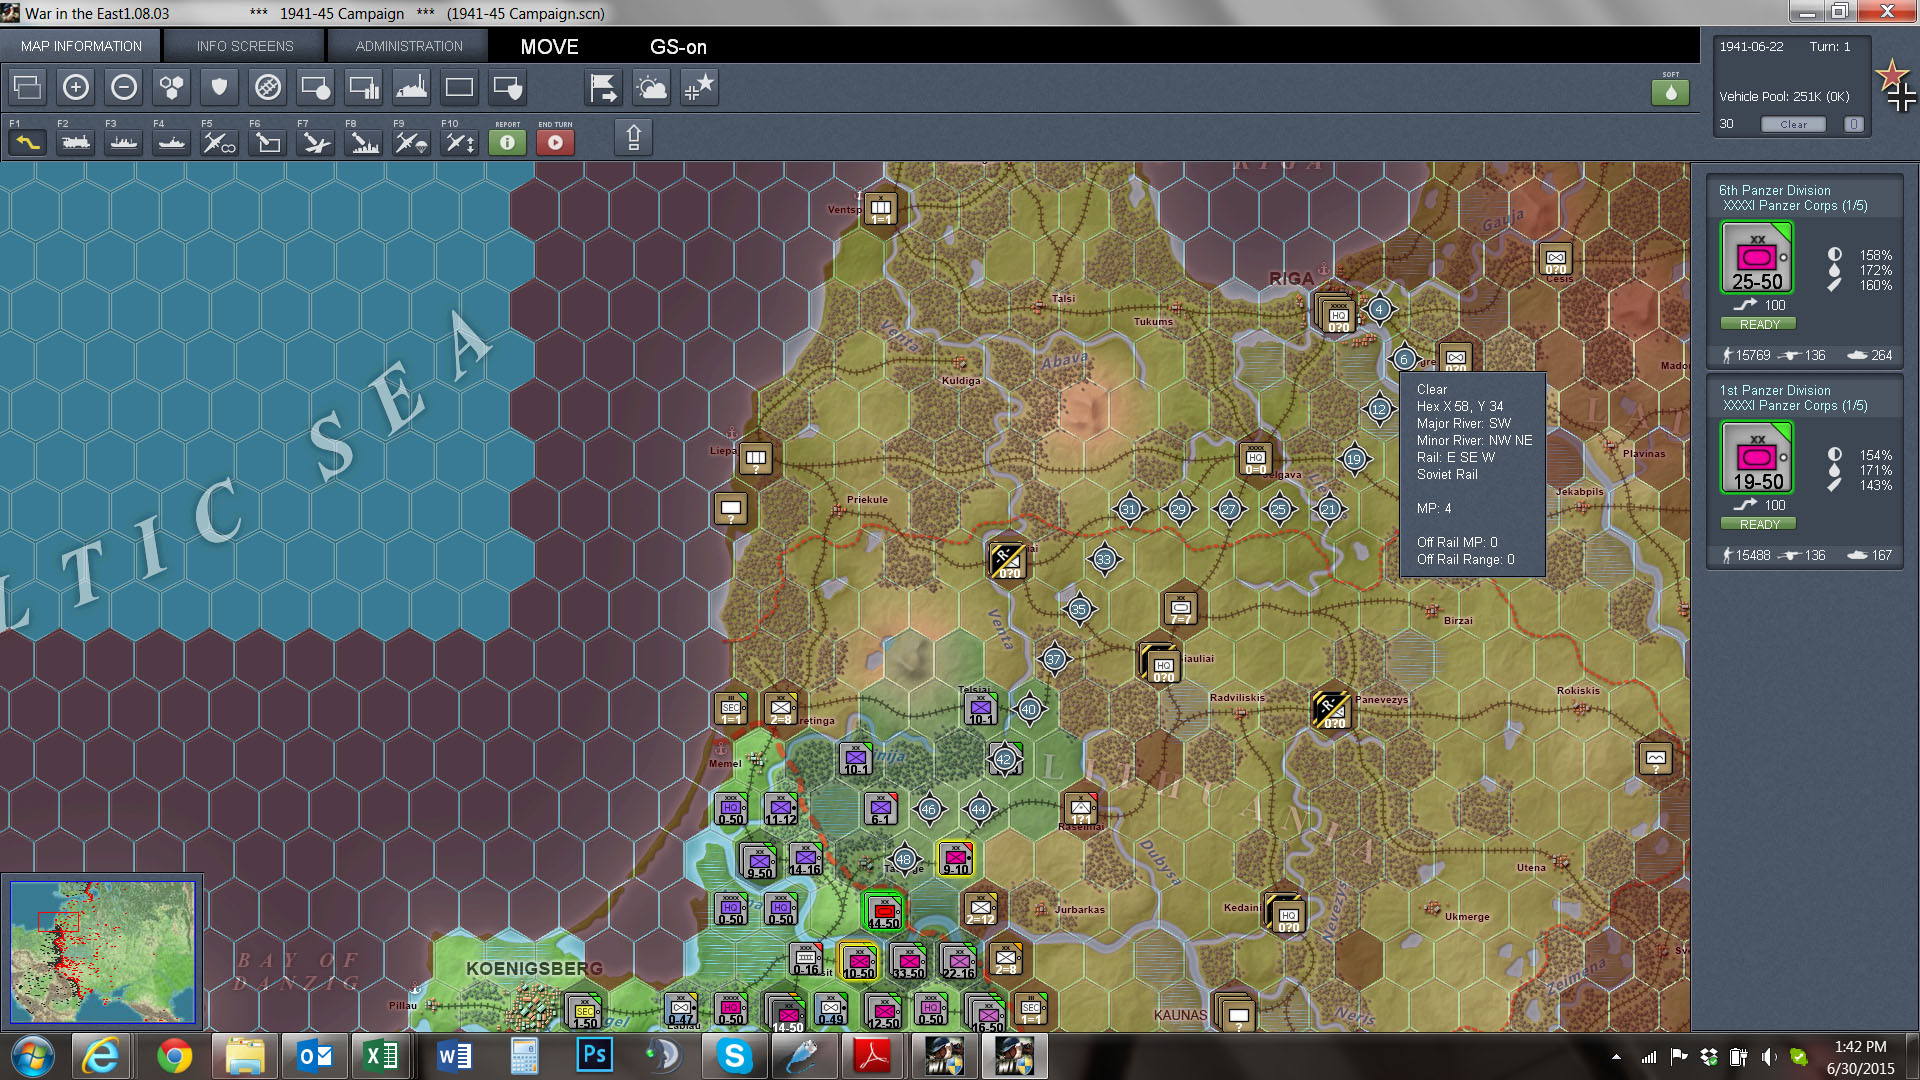This screenshot has width=1920, height=1080.
Task: Click the 1st Panzer Division title text
Action: coord(1775,390)
